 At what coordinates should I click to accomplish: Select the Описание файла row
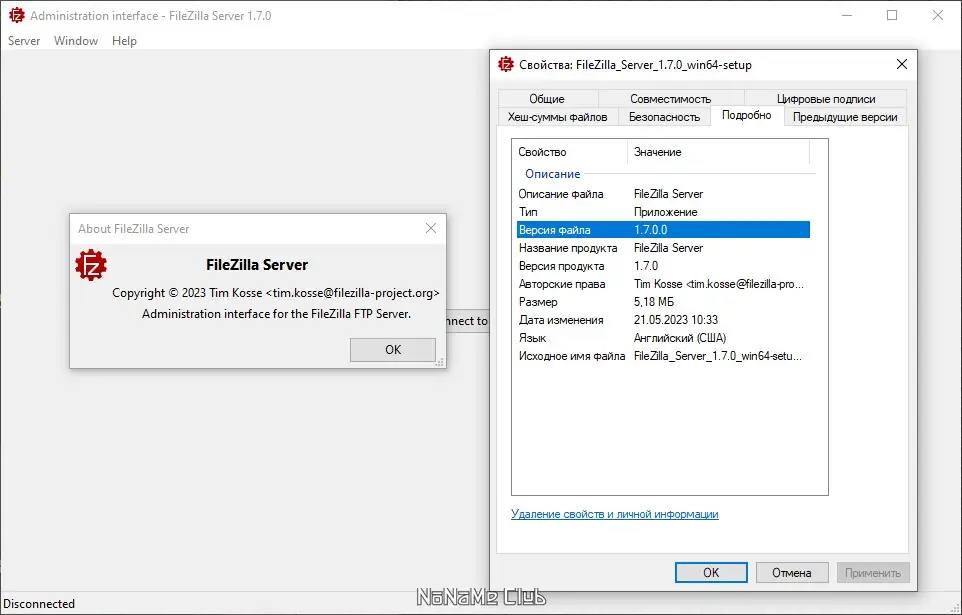tap(663, 194)
